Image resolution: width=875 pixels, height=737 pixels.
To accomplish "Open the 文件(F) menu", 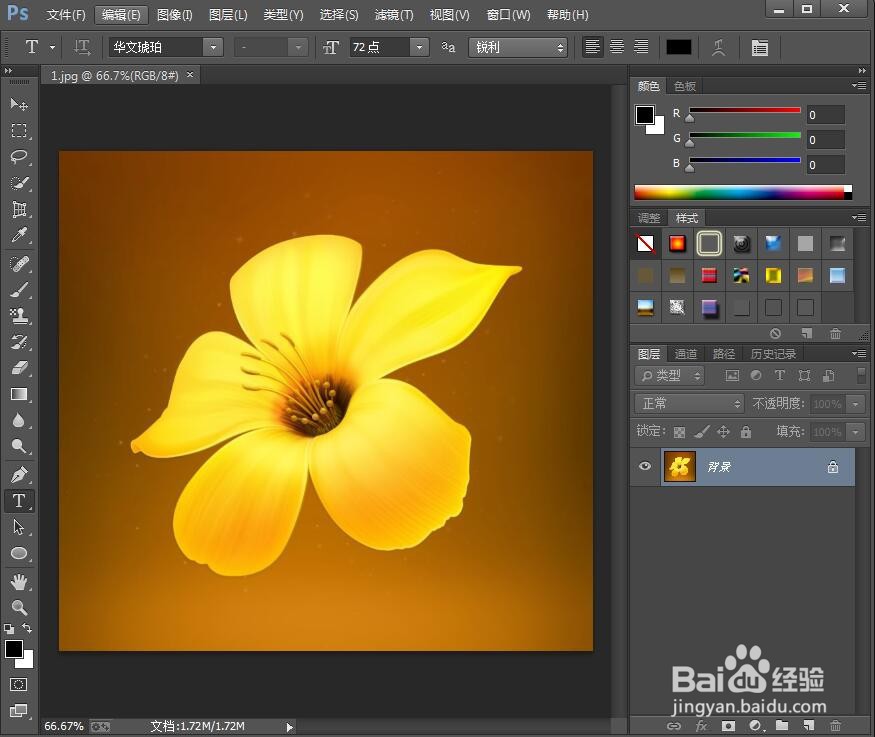I will 66,15.
